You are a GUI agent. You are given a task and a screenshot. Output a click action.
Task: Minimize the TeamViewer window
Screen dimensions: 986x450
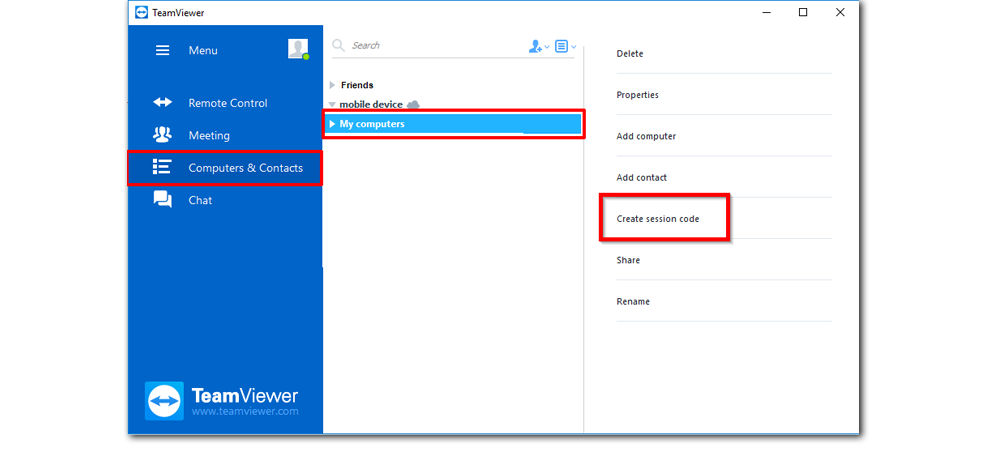[766, 13]
